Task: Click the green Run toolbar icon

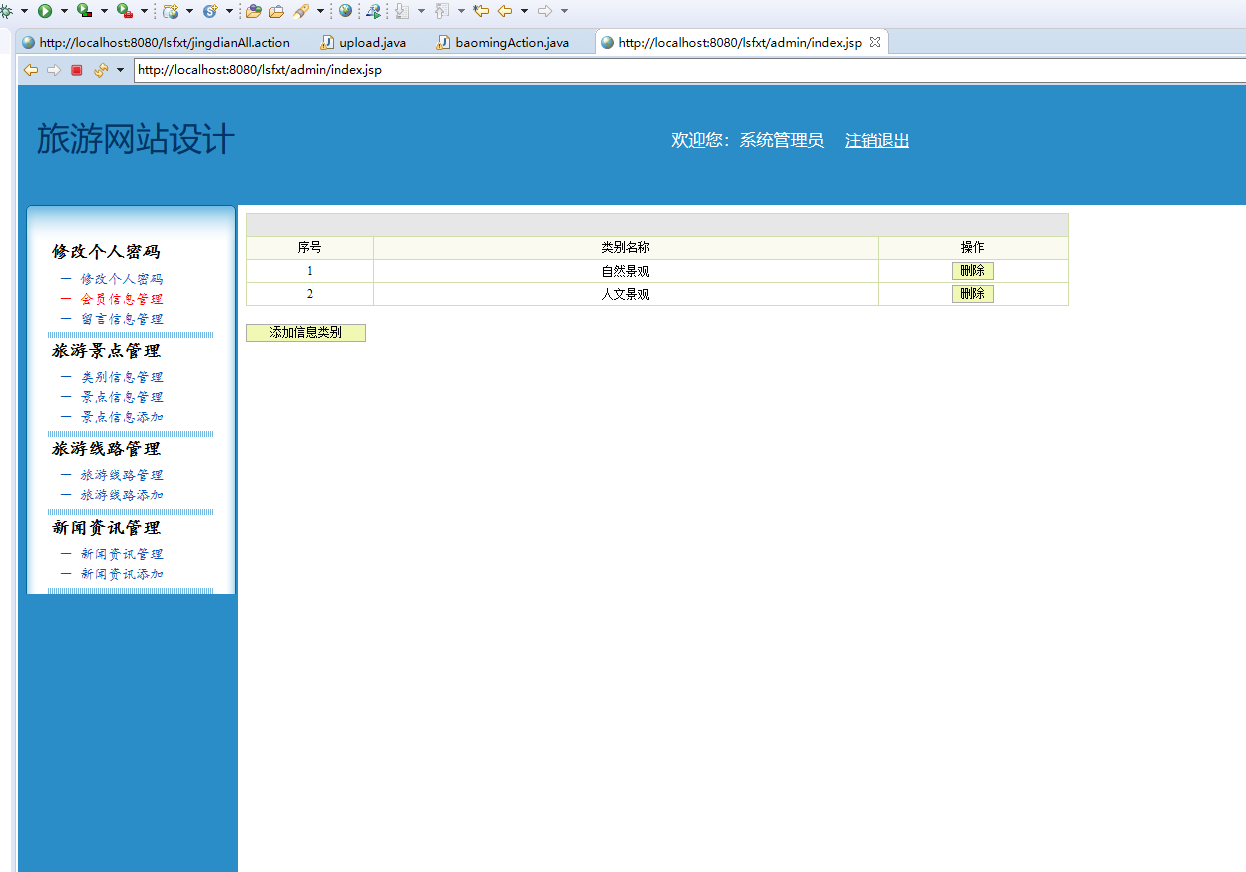Action: pyautogui.click(x=45, y=11)
